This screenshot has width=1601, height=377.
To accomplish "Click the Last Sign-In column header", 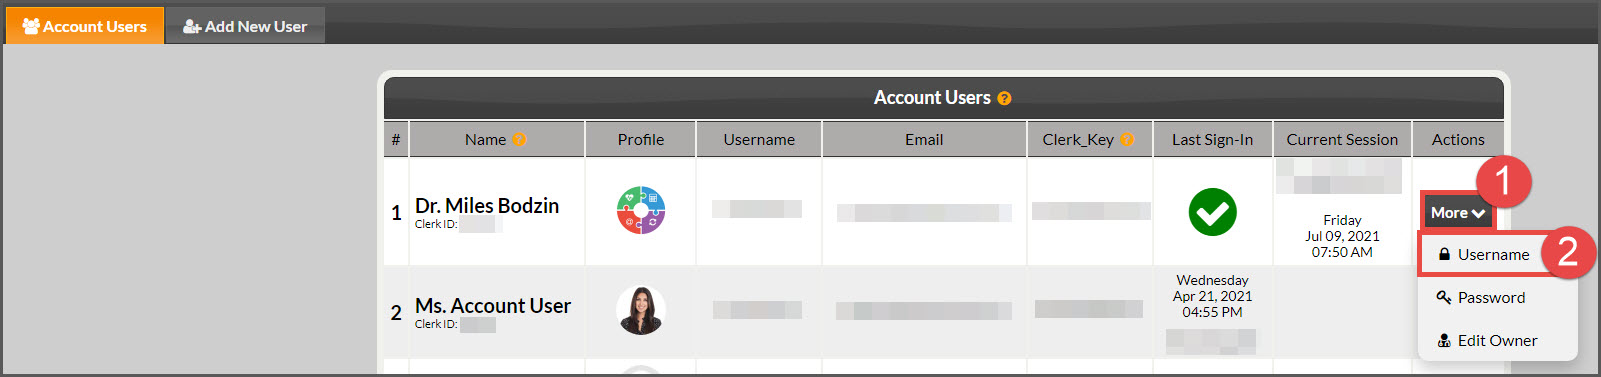I will coord(1212,140).
